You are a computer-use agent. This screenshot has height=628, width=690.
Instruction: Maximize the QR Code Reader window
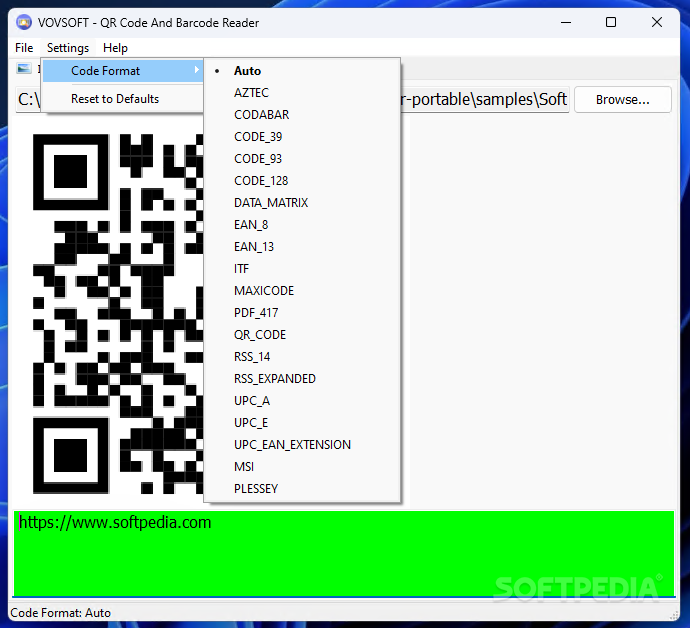coord(611,22)
